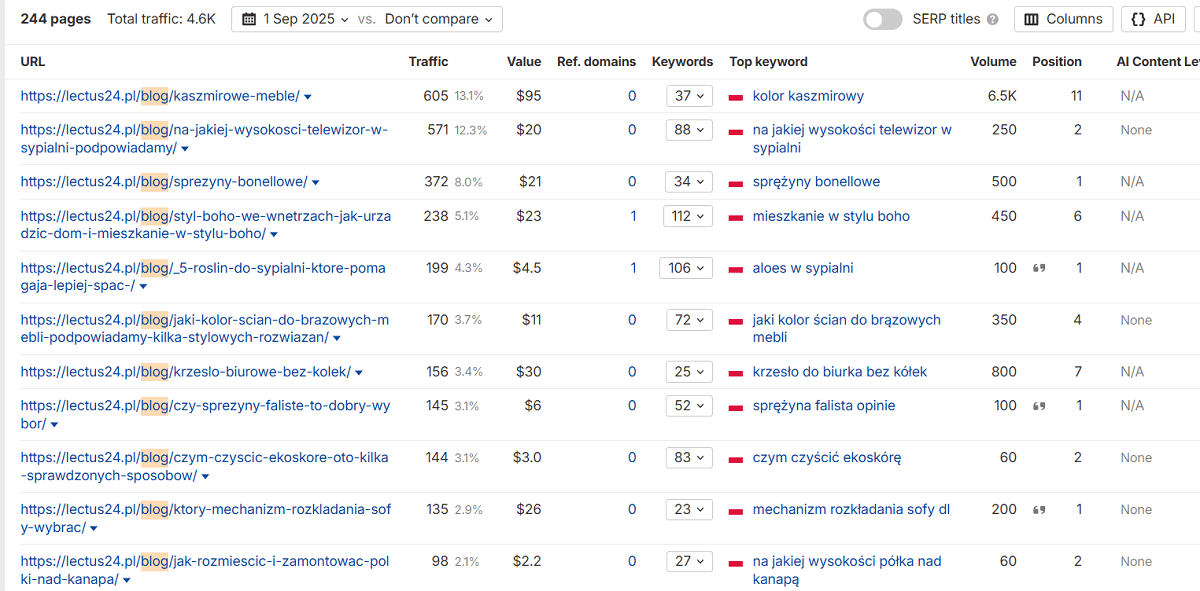Screen dimensions: 1200x591
Task: Expand the 23 keywords dropdown
Action: pyautogui.click(x=690, y=510)
